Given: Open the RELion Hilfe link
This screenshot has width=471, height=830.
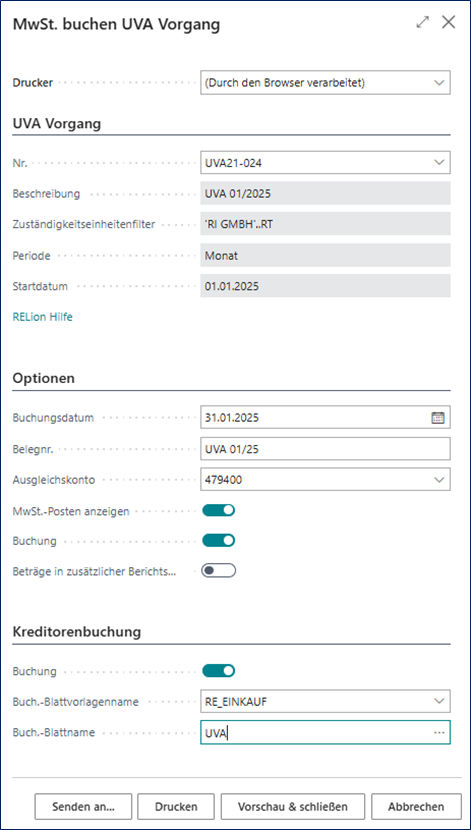Looking at the screenshot, I should (x=42, y=317).
